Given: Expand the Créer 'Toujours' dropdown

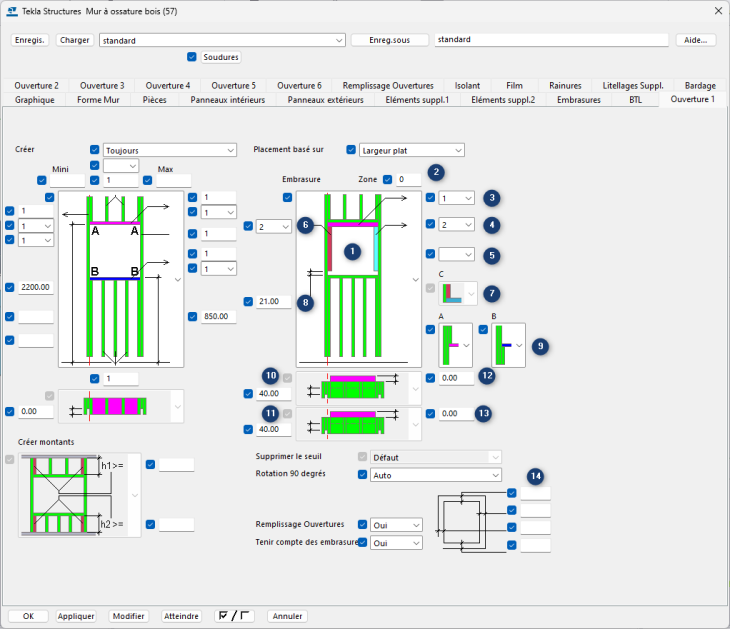Looking at the screenshot, I should pyautogui.click(x=169, y=150).
